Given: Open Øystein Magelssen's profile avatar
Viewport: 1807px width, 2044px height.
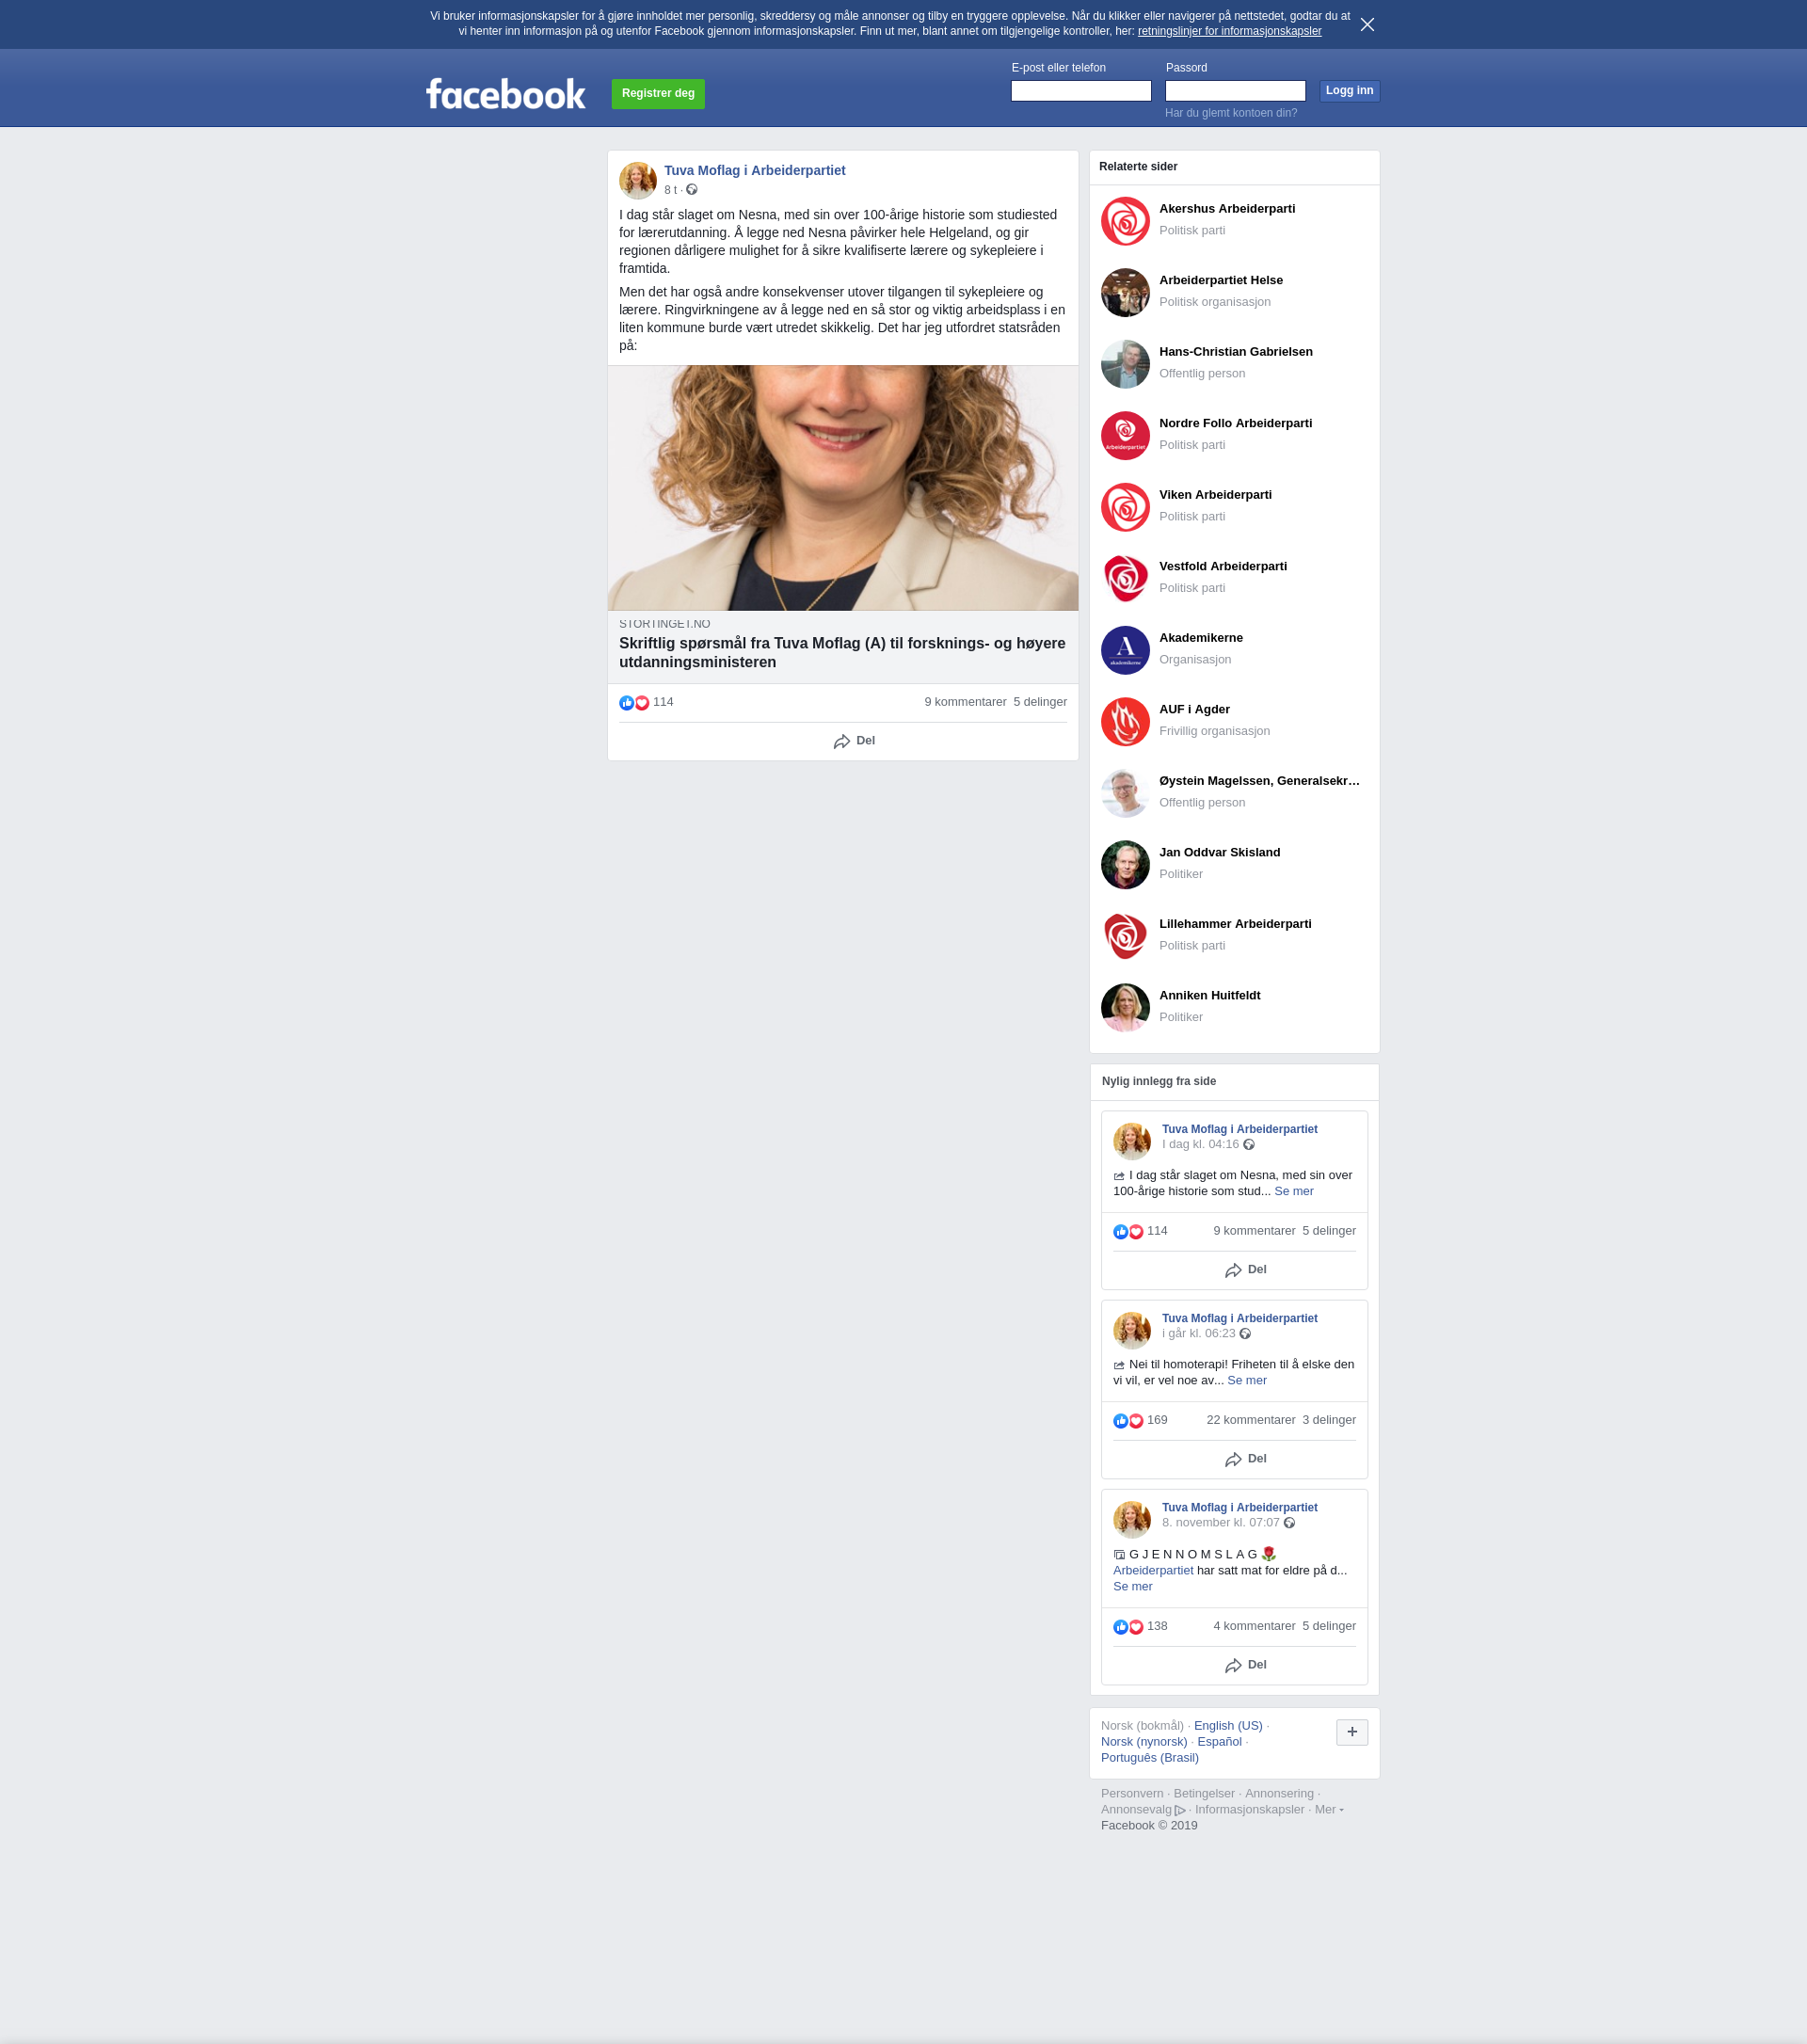Looking at the screenshot, I should point(1125,793).
